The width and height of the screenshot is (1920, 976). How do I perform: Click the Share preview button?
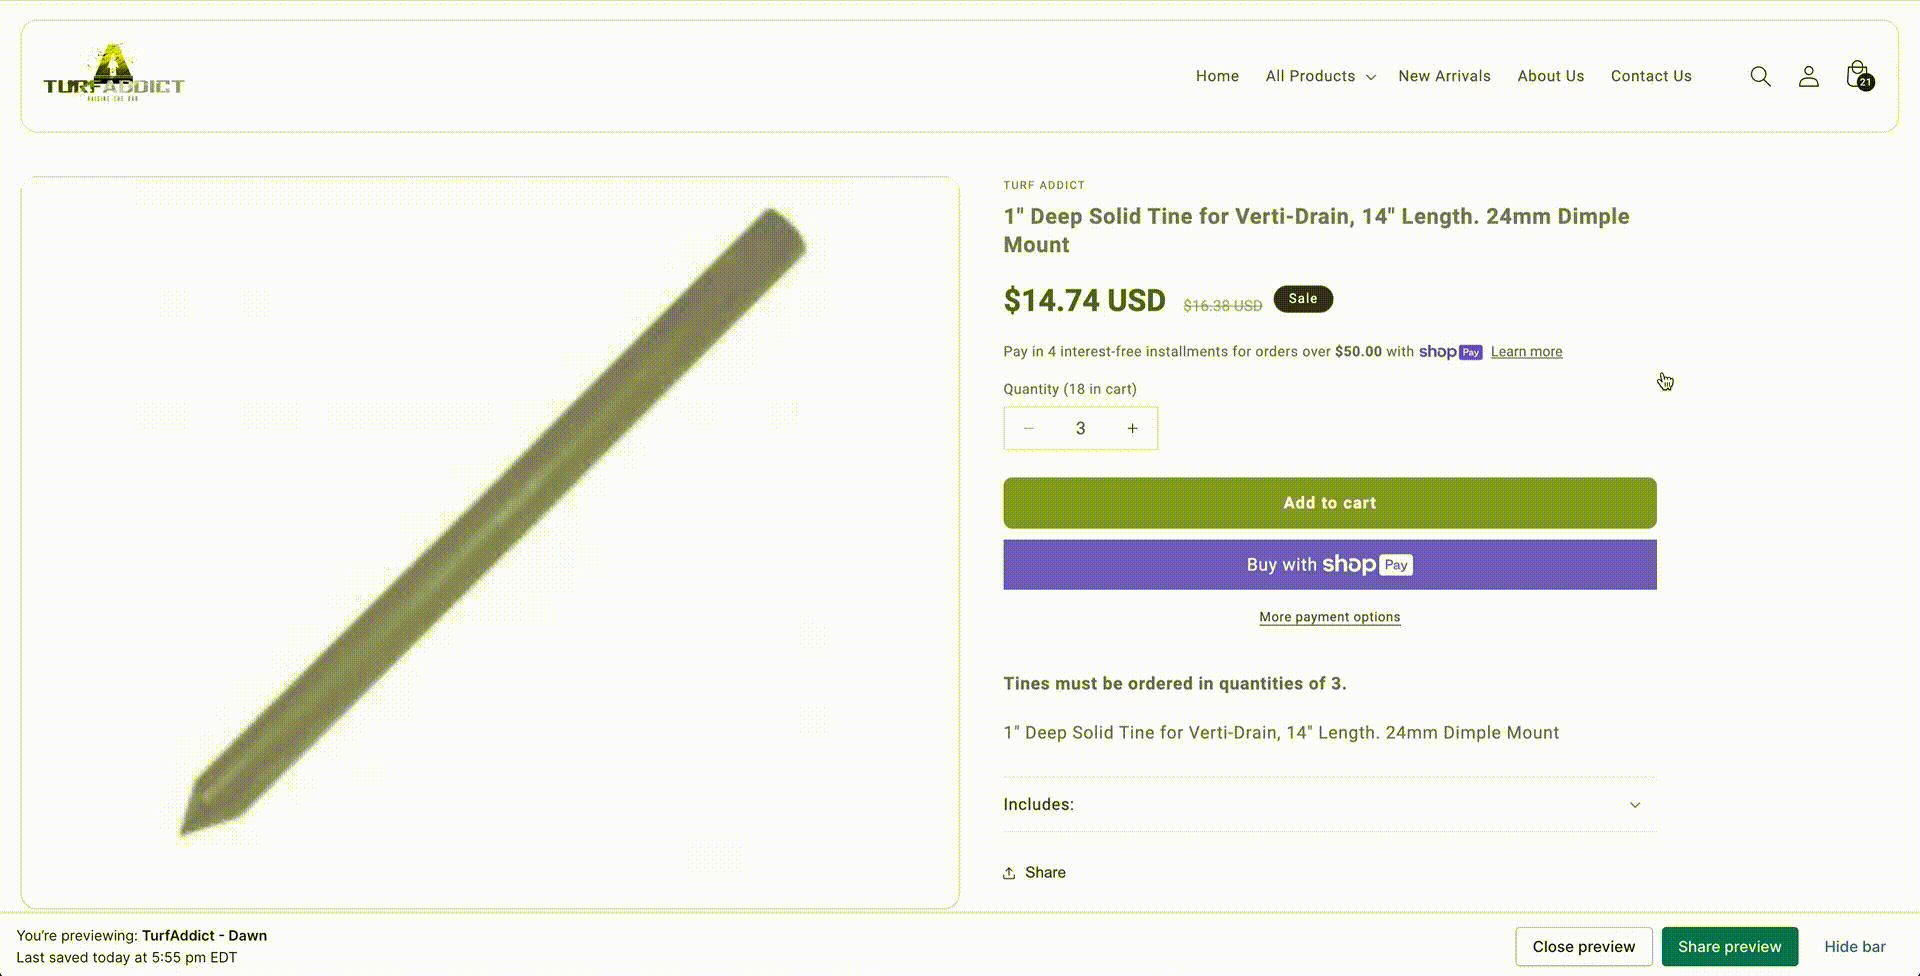coord(1730,946)
